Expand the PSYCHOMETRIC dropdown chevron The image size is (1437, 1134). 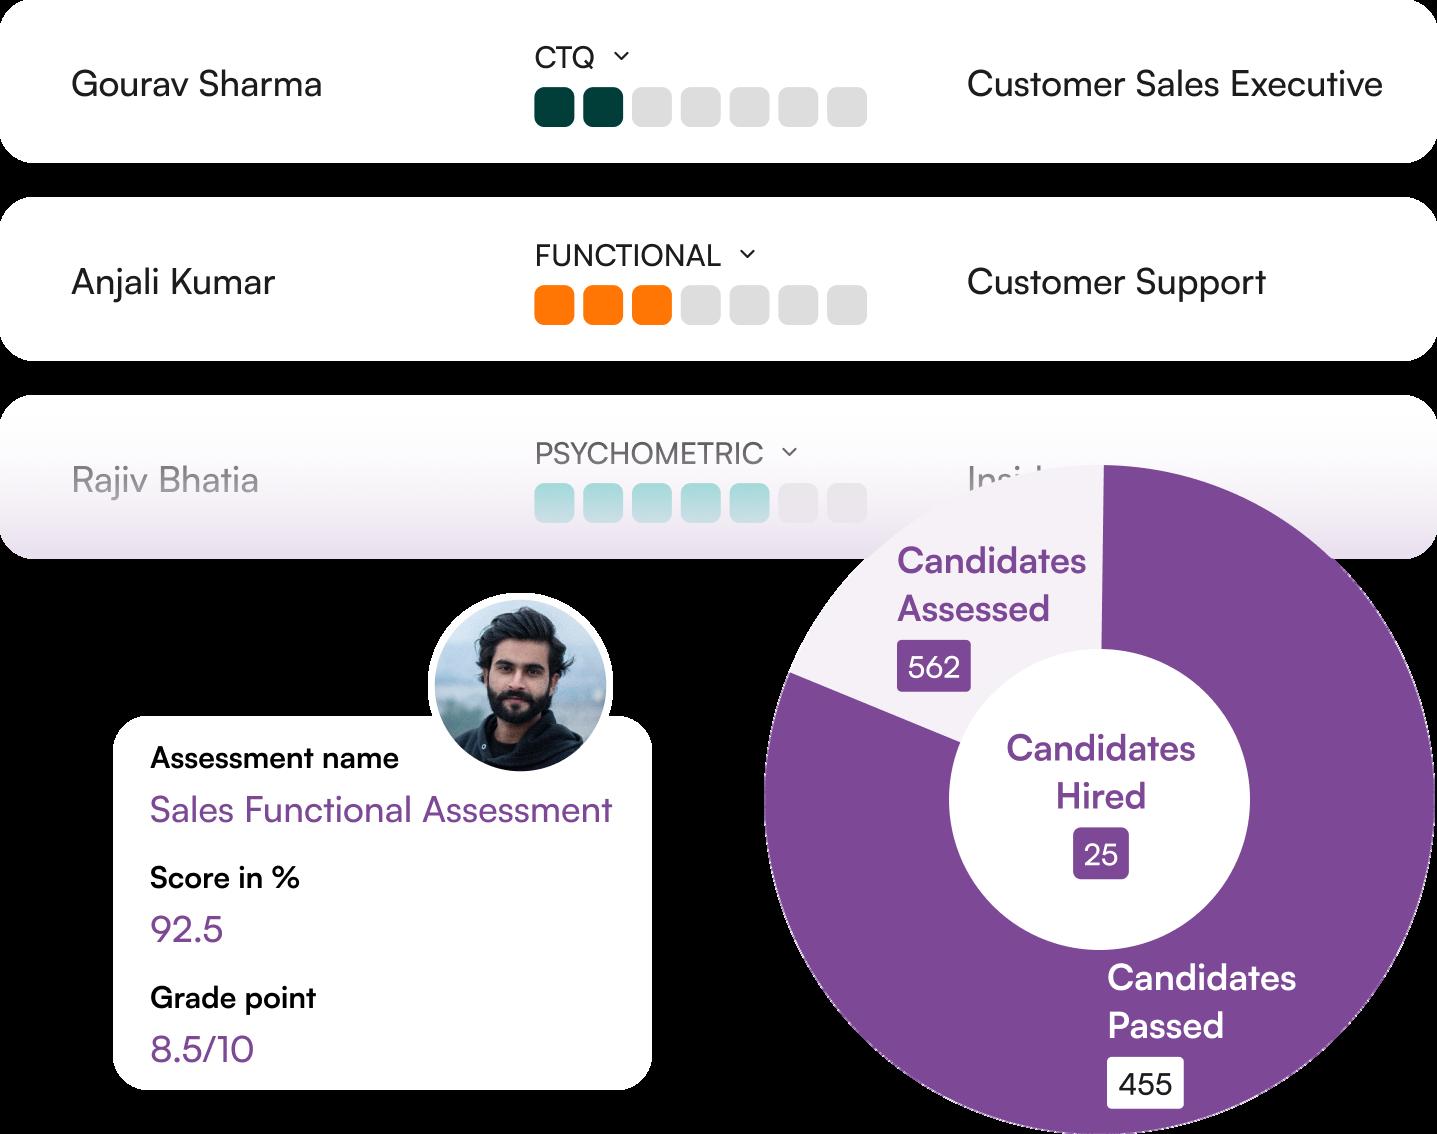pyautogui.click(x=789, y=452)
